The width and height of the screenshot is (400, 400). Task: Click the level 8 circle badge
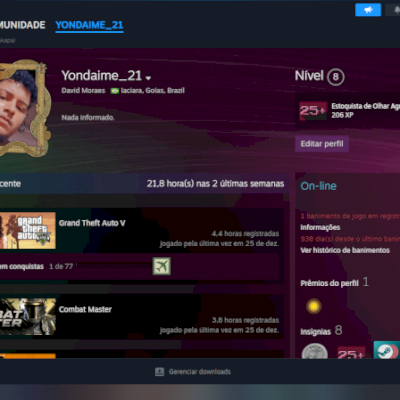[336, 77]
